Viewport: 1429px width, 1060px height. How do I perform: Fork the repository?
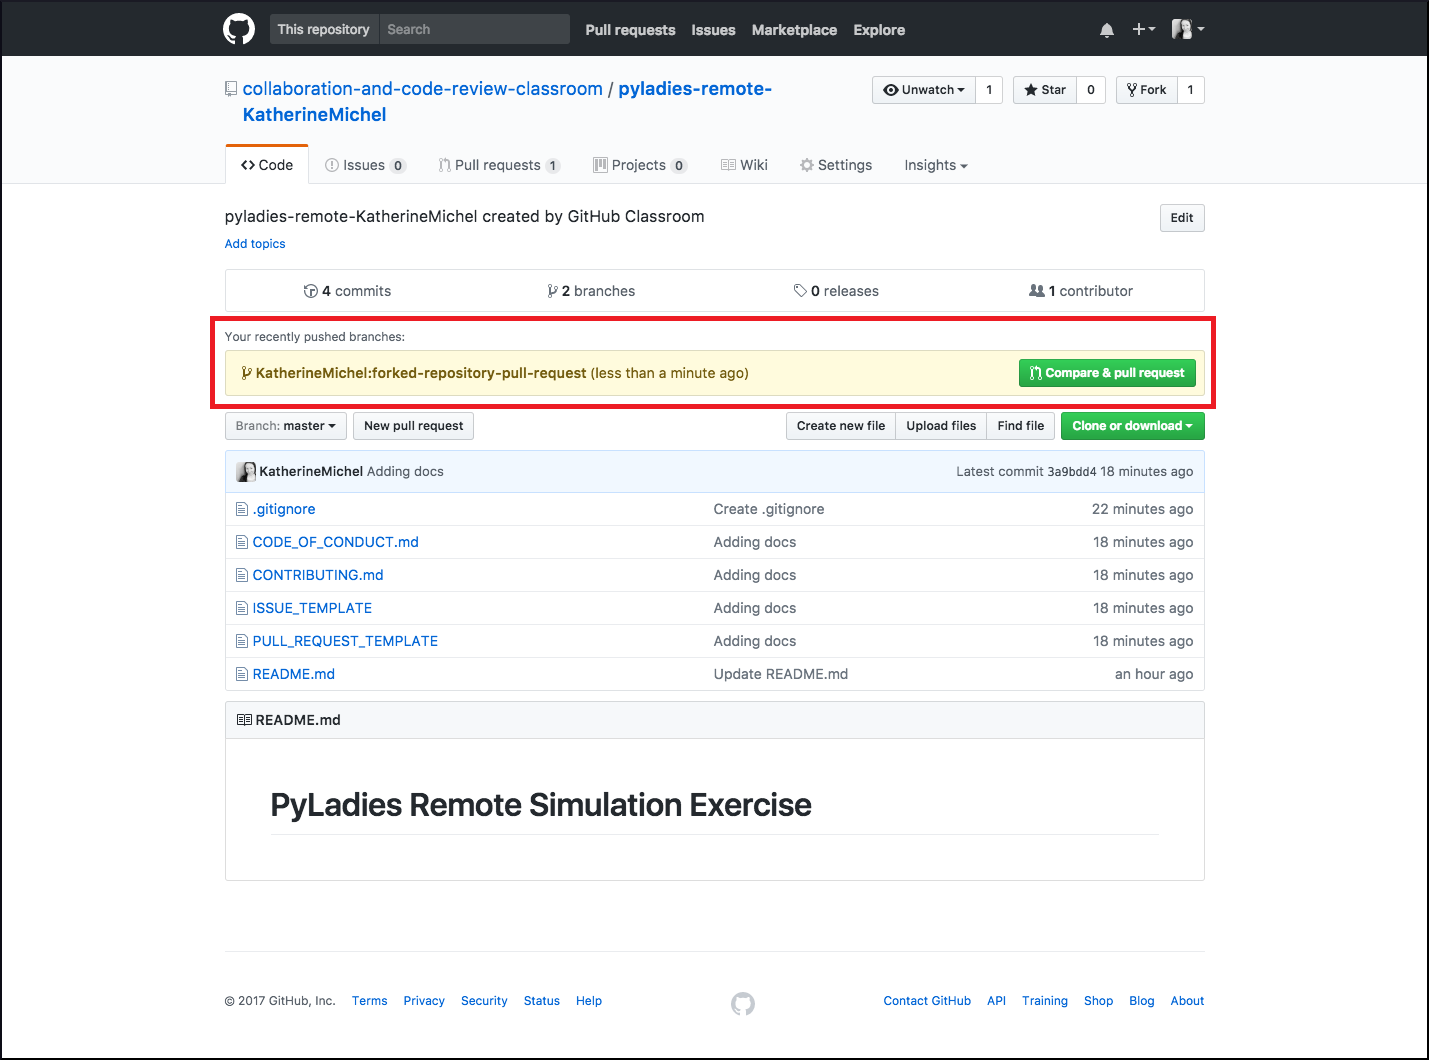tap(1147, 90)
